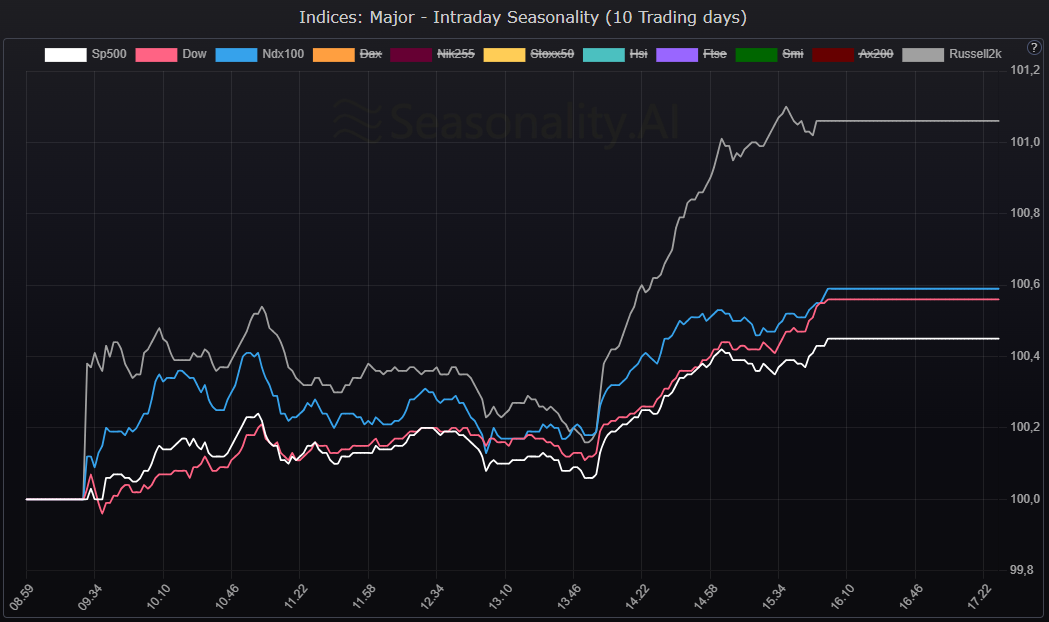Enable the hidden Ax200 series label
The height and width of the screenshot is (622, 1049).
pos(876,54)
